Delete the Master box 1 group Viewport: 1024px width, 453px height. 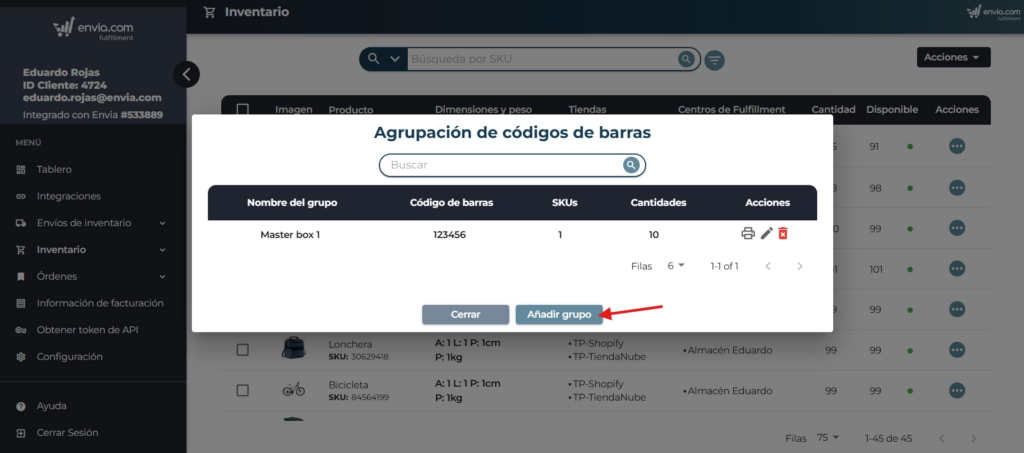click(783, 234)
